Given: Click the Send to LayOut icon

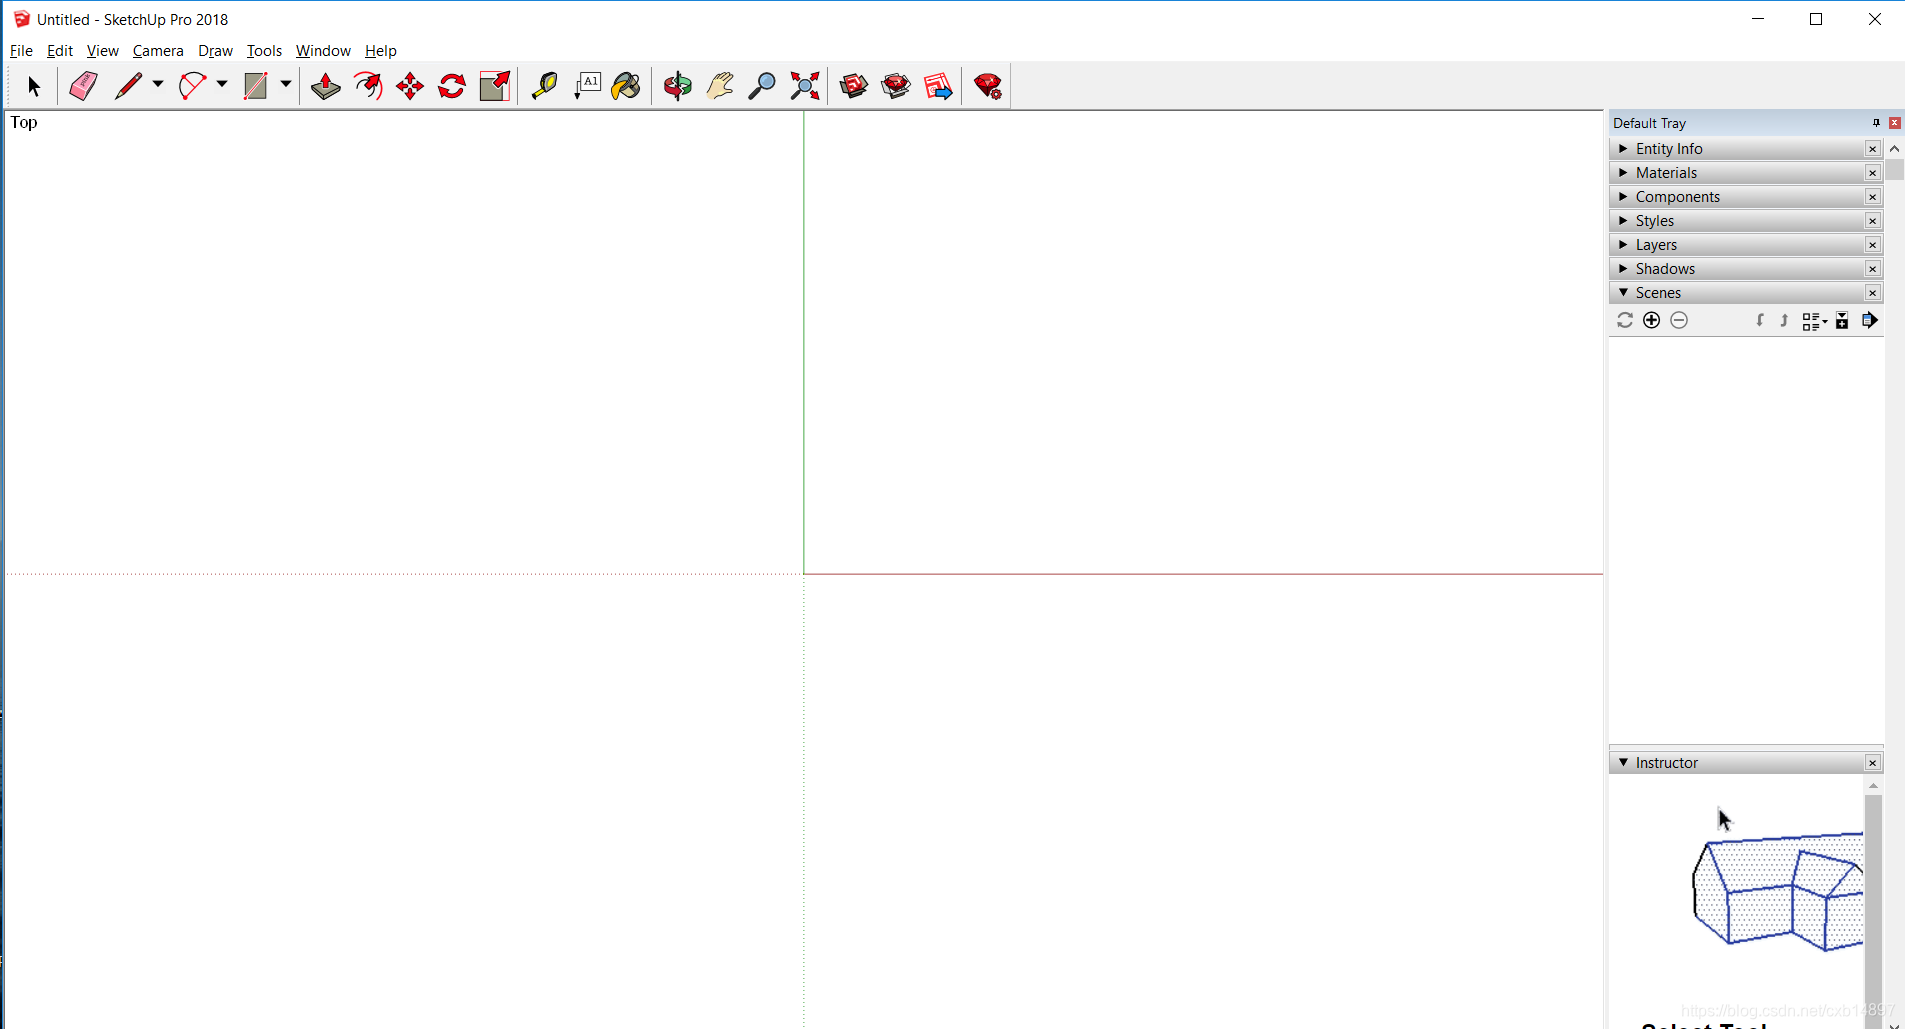Looking at the screenshot, I should (x=938, y=86).
